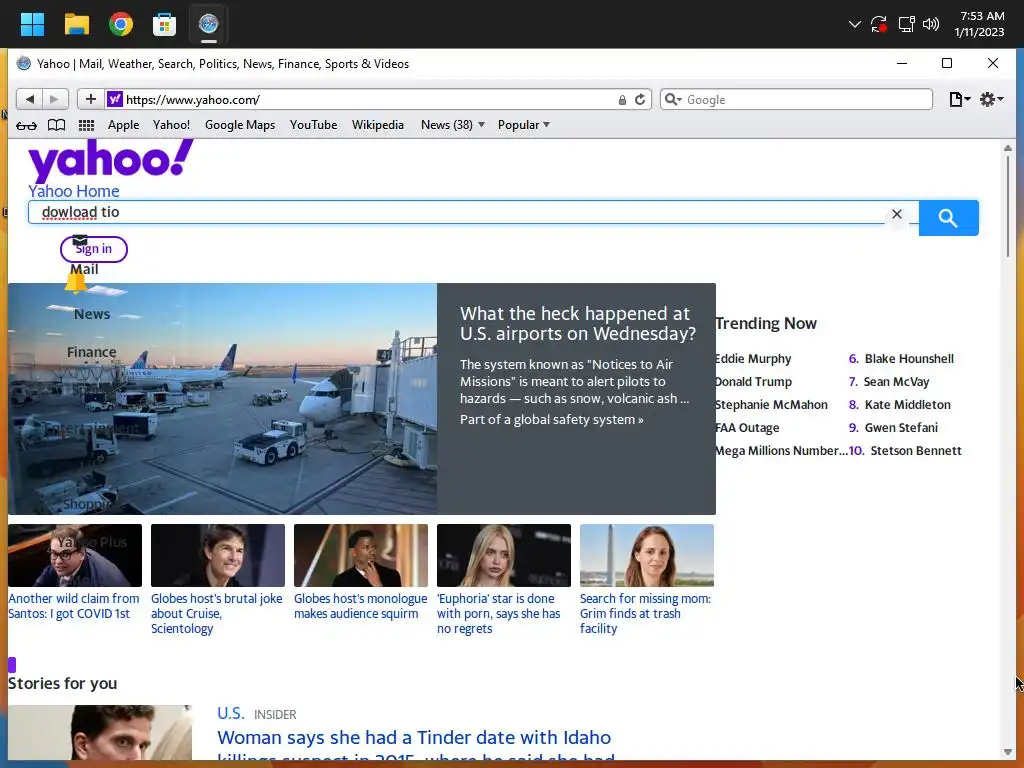Open trending topic Stephanie McMahon
This screenshot has height=768, width=1024.
(771, 404)
